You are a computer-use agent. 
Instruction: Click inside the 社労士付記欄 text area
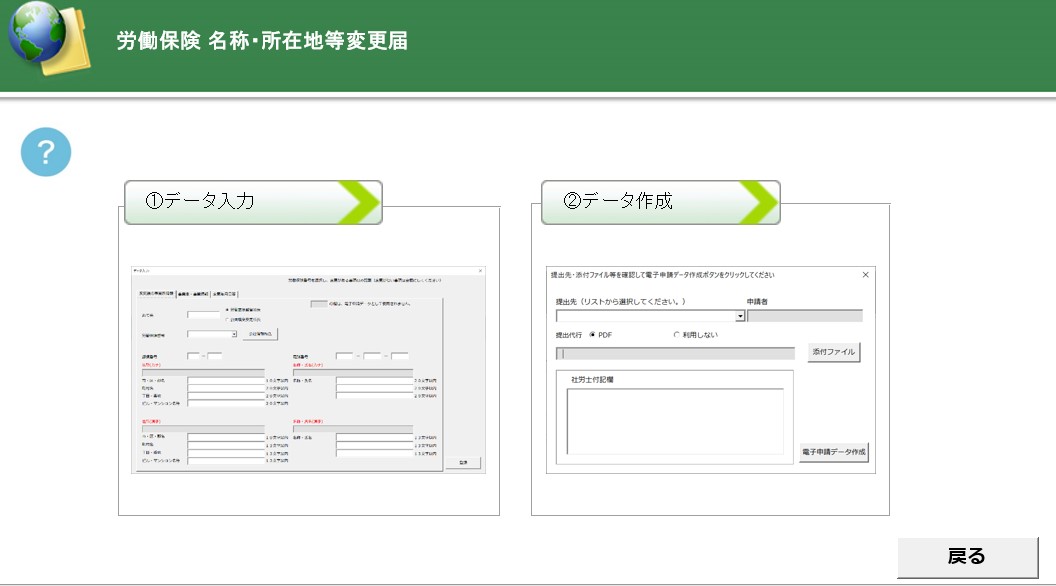675,422
